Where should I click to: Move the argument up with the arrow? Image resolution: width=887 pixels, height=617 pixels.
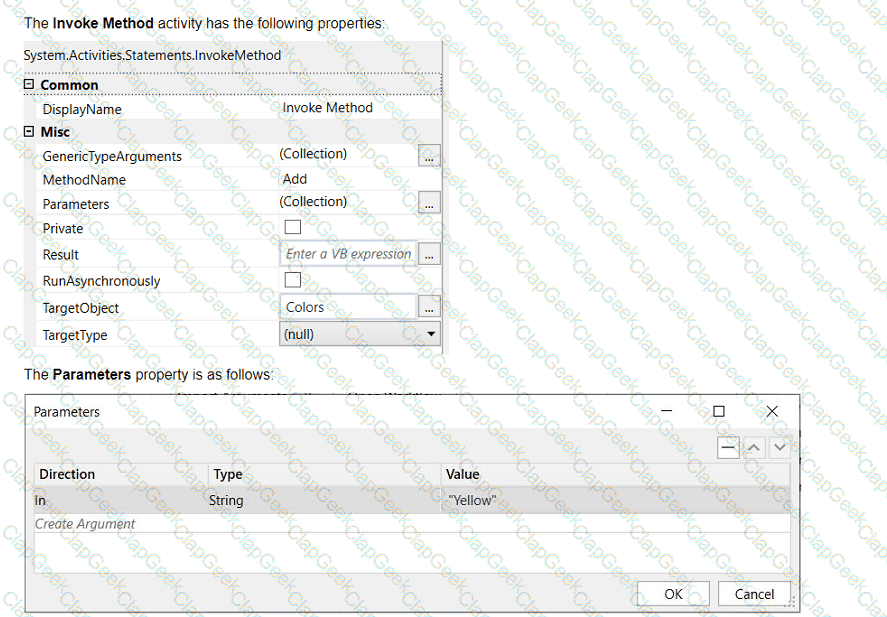[753, 448]
